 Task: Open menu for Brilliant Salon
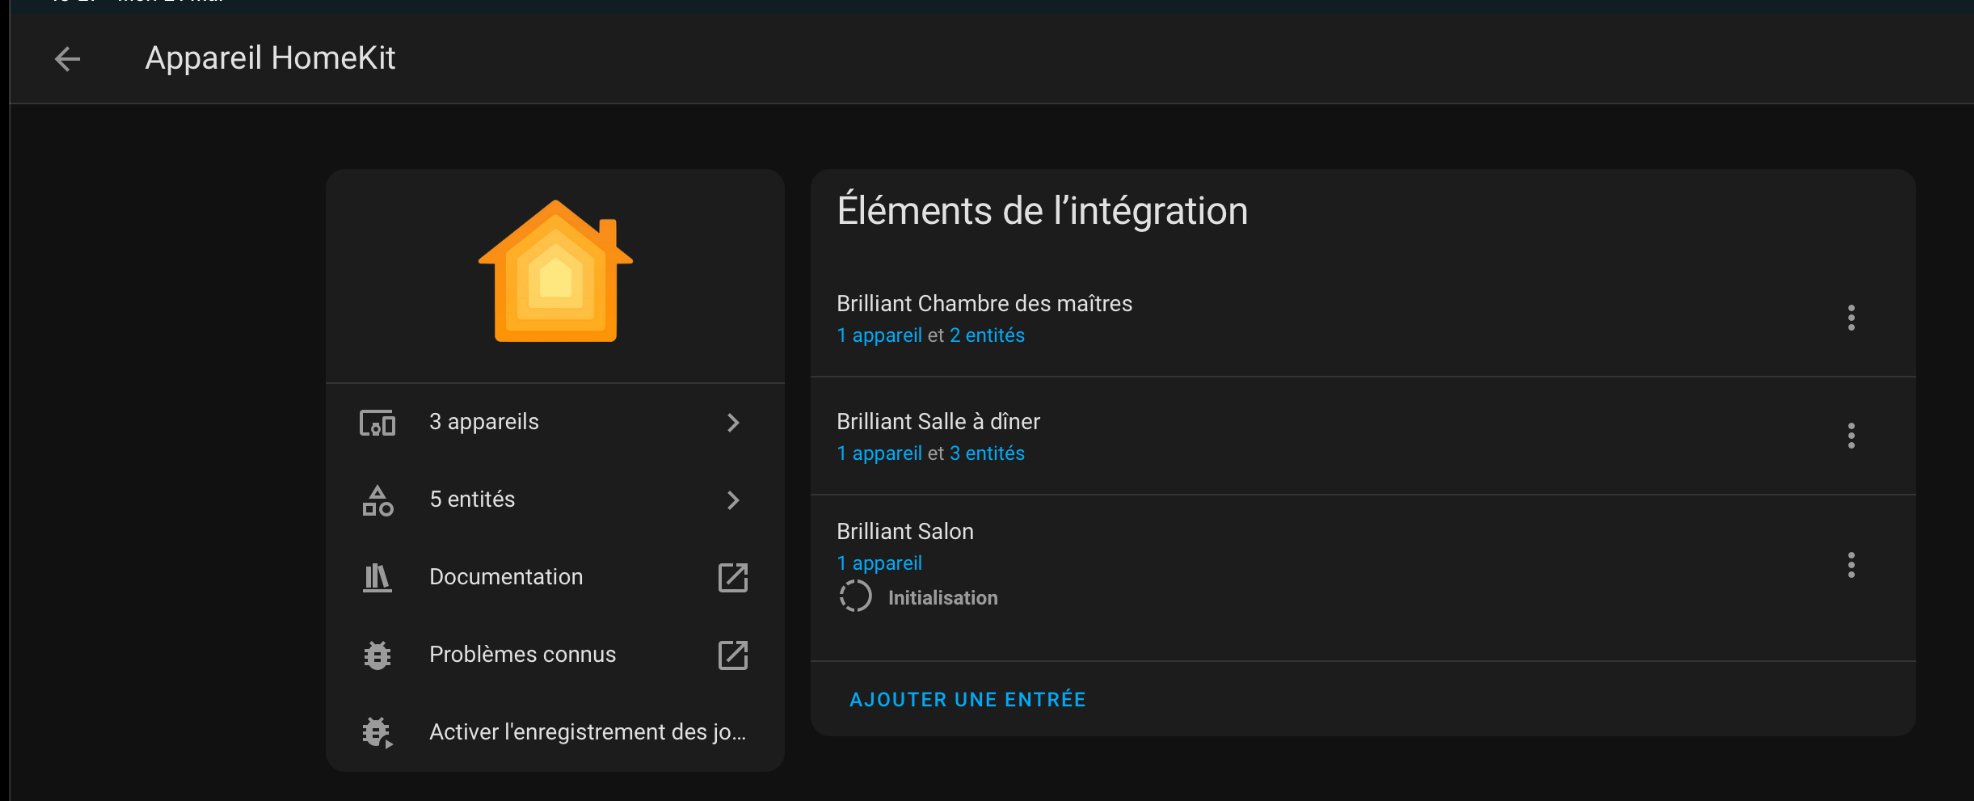[x=1851, y=565]
